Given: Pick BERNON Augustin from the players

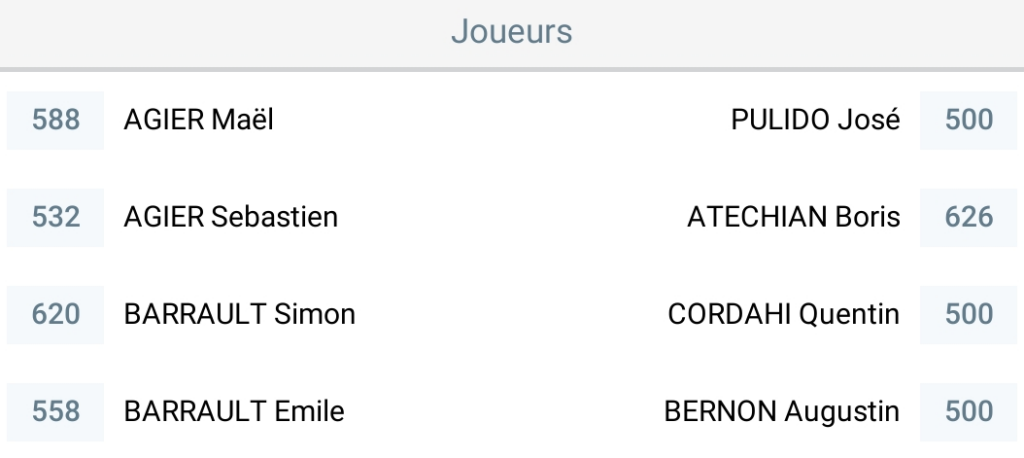Looking at the screenshot, I should (x=781, y=411).
